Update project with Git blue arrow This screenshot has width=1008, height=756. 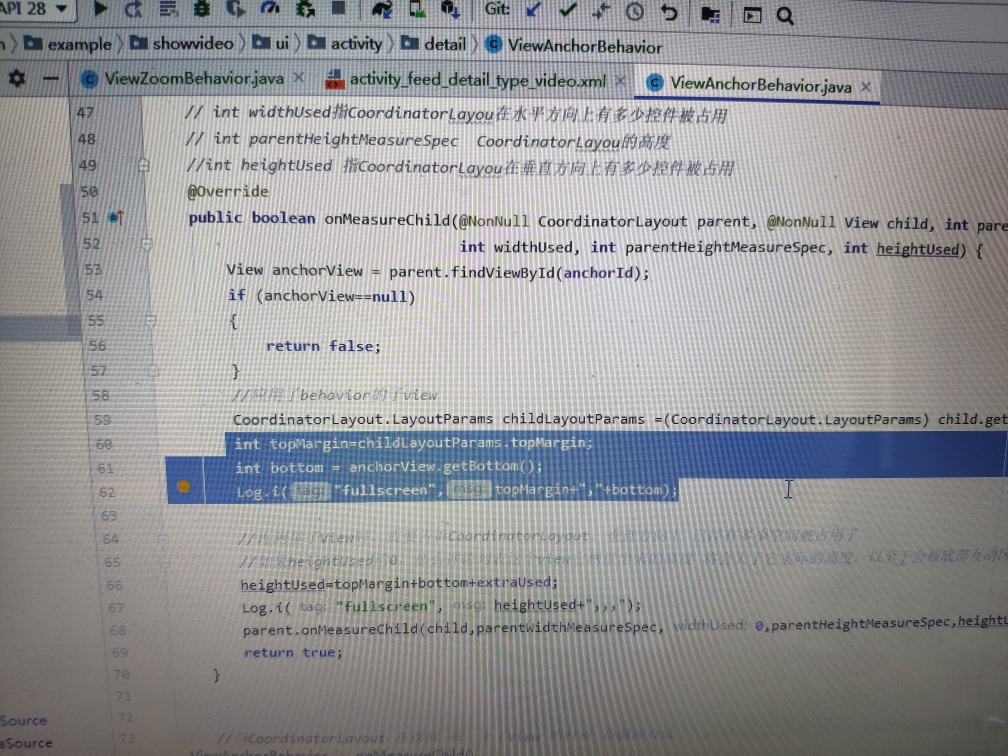coord(533,11)
